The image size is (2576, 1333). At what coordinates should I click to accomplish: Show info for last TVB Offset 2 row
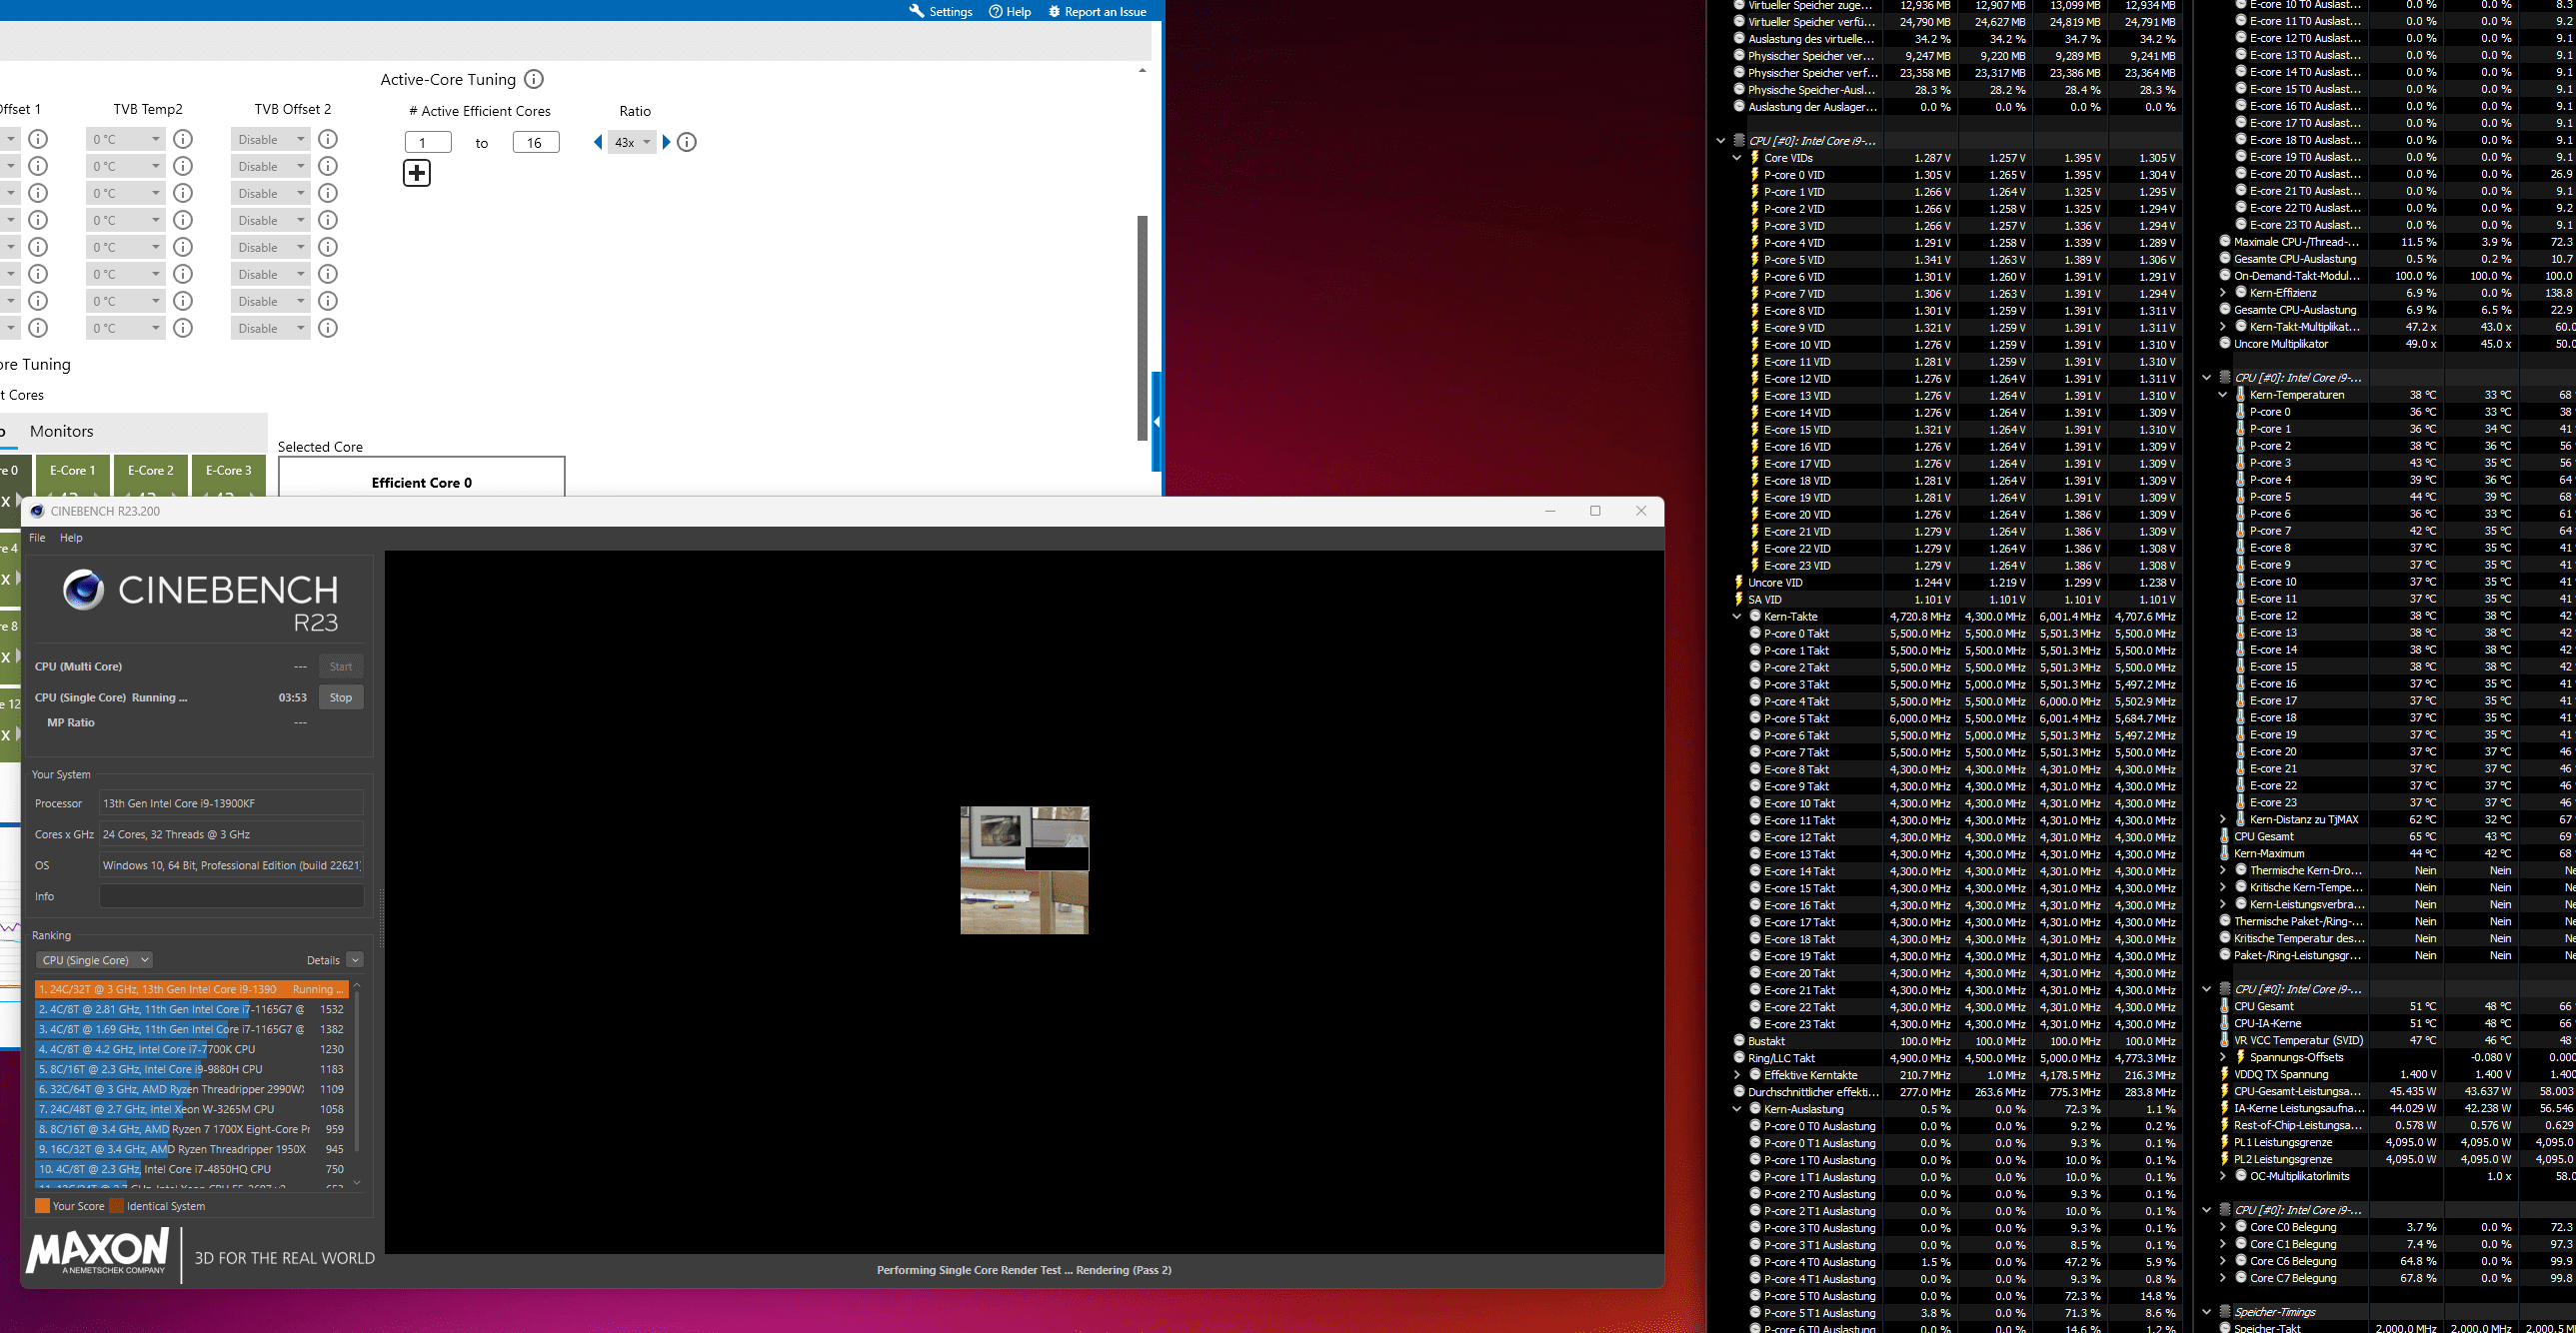click(328, 328)
